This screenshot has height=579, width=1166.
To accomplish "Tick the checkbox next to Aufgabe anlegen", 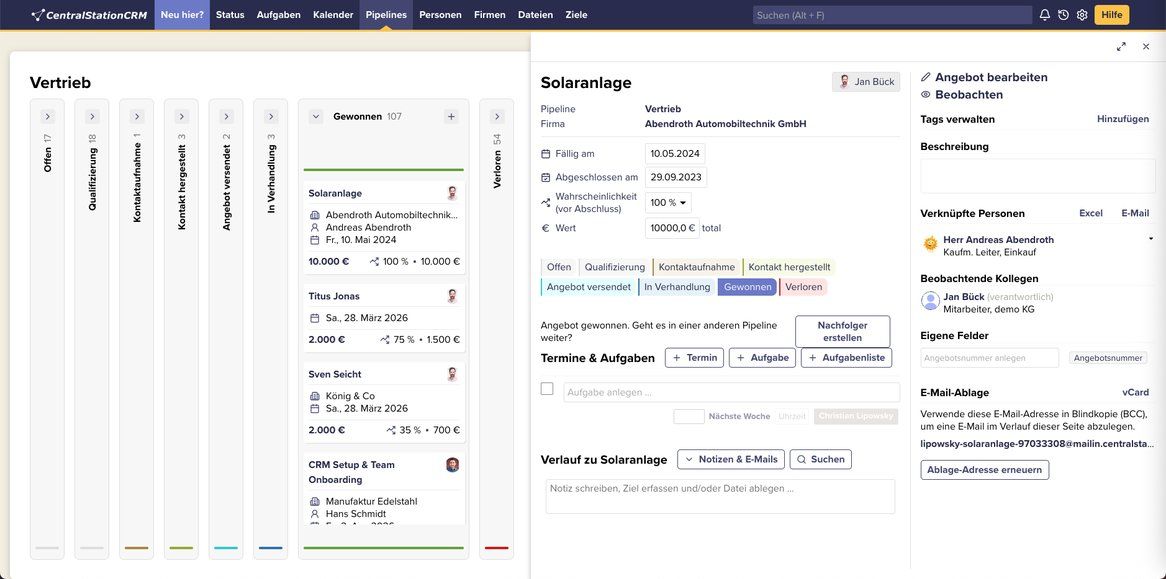I will pos(547,389).
